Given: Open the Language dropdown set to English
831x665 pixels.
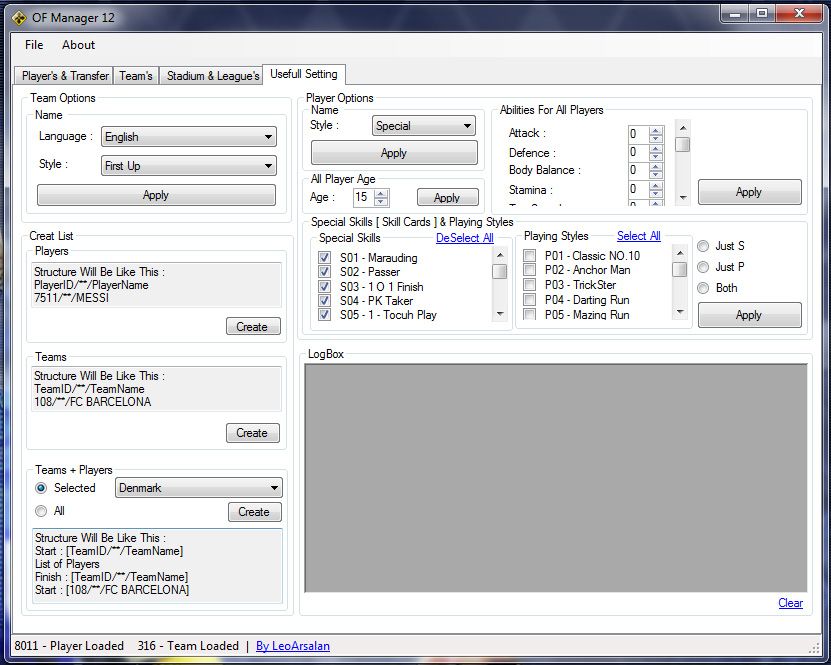Looking at the screenshot, I should pyautogui.click(x=188, y=137).
